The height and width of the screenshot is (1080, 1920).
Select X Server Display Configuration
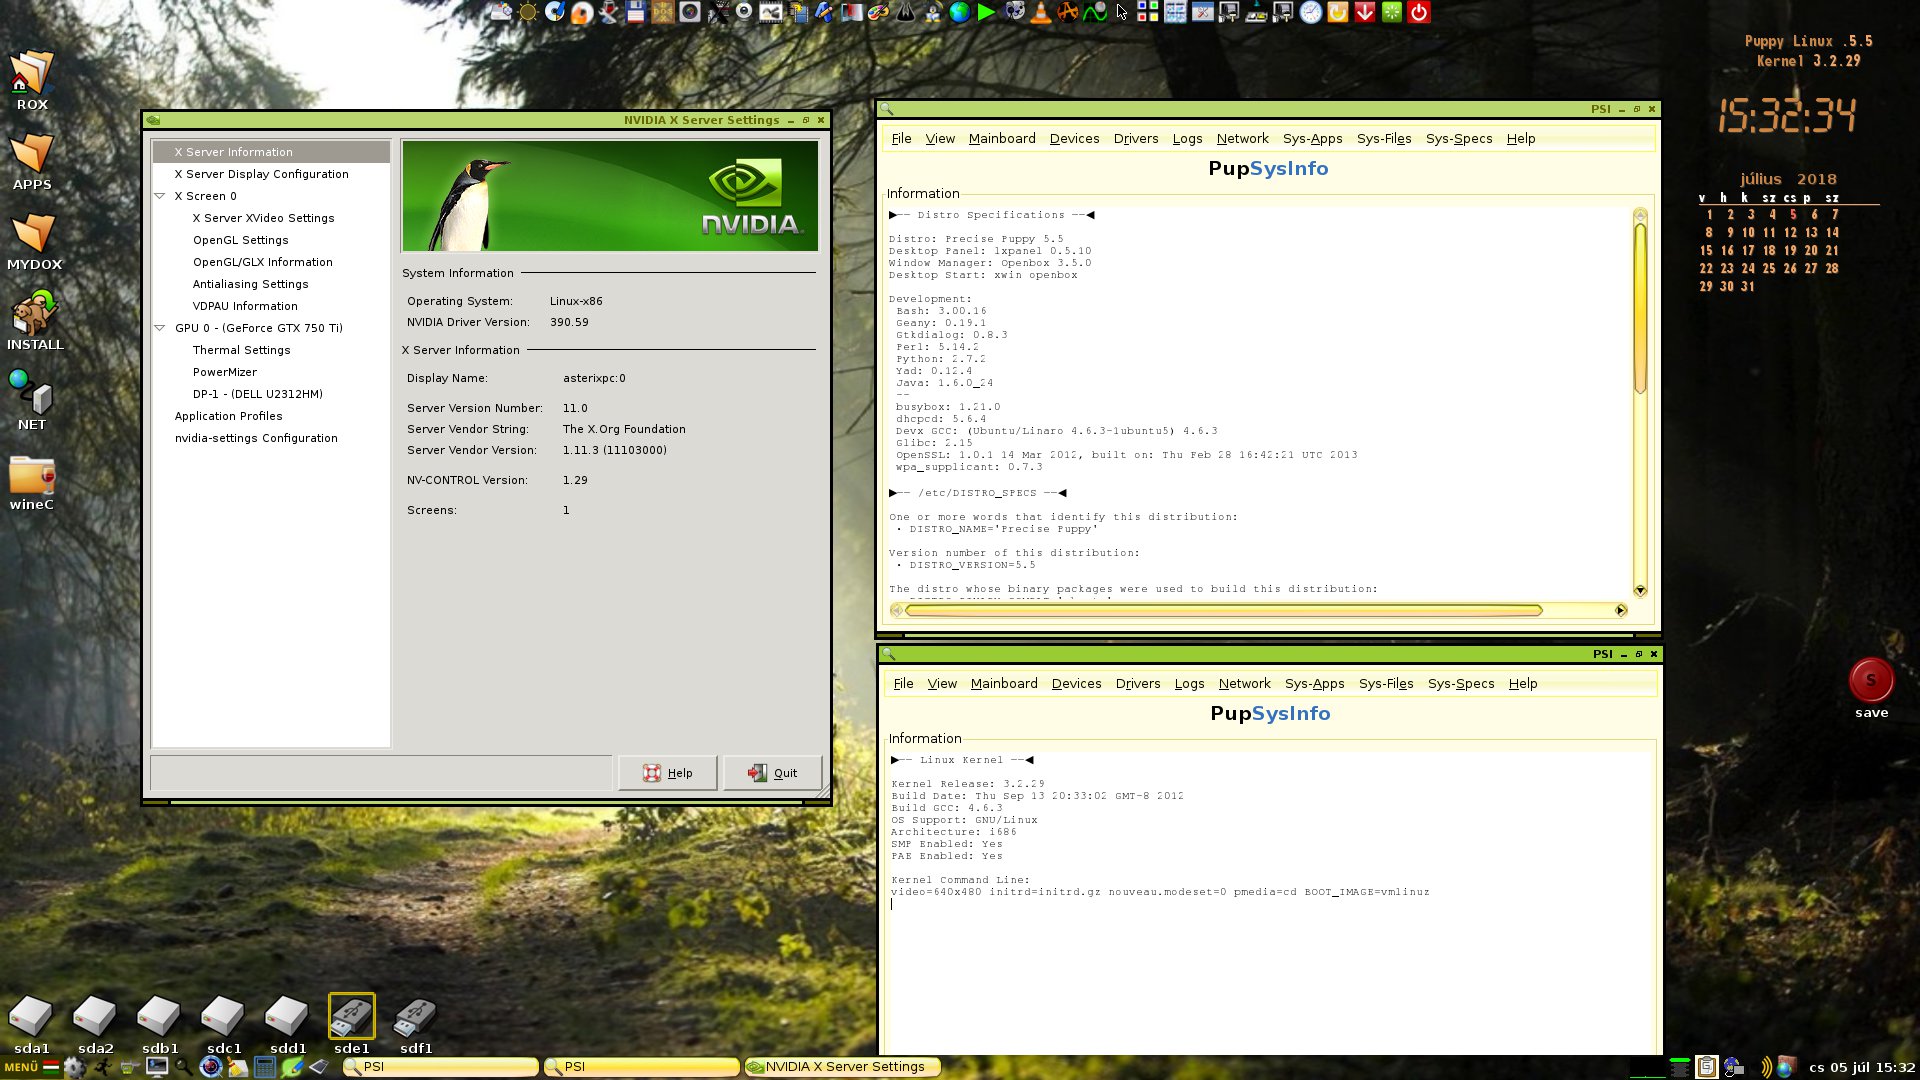(261, 174)
